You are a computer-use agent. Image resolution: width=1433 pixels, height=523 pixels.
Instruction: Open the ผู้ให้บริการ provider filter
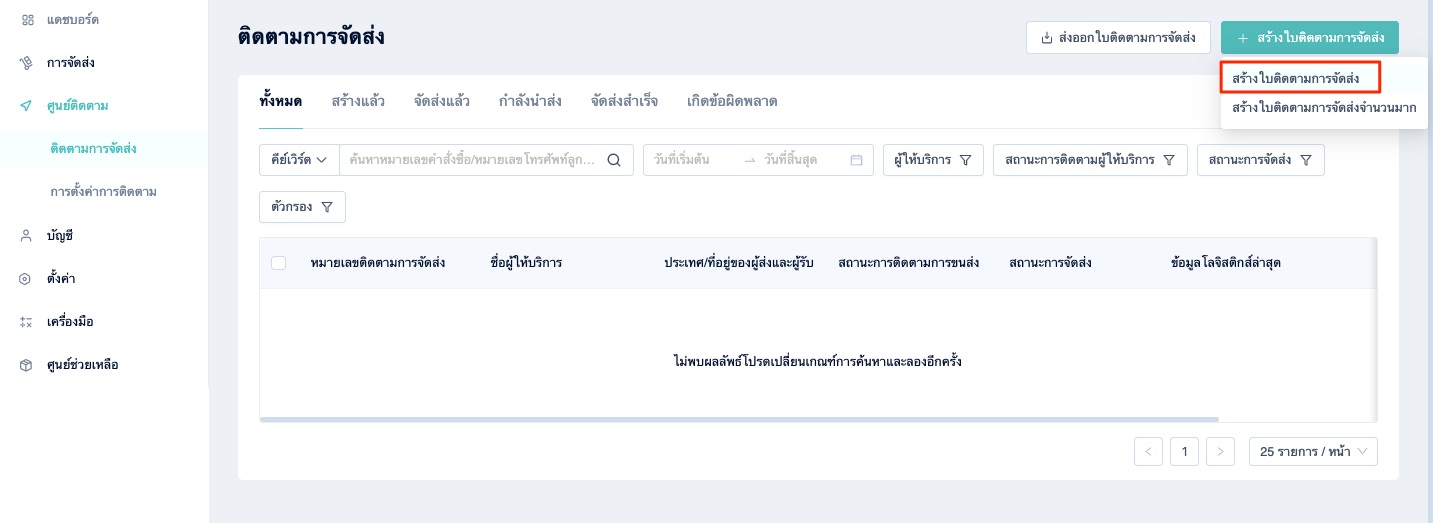tap(933, 160)
